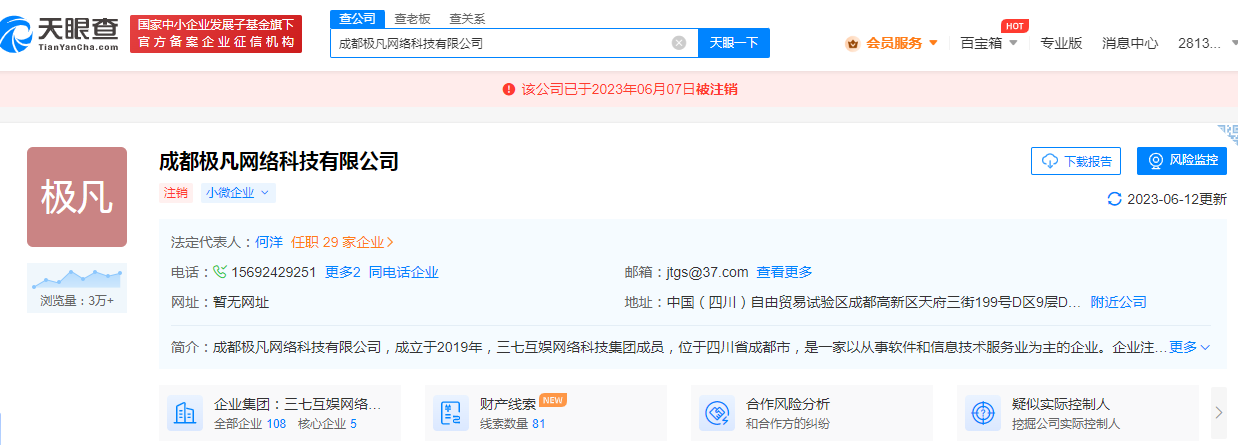Viewport: 1238px width, 445px height.
Task: Open 线索数量 81 link
Action: point(512,423)
